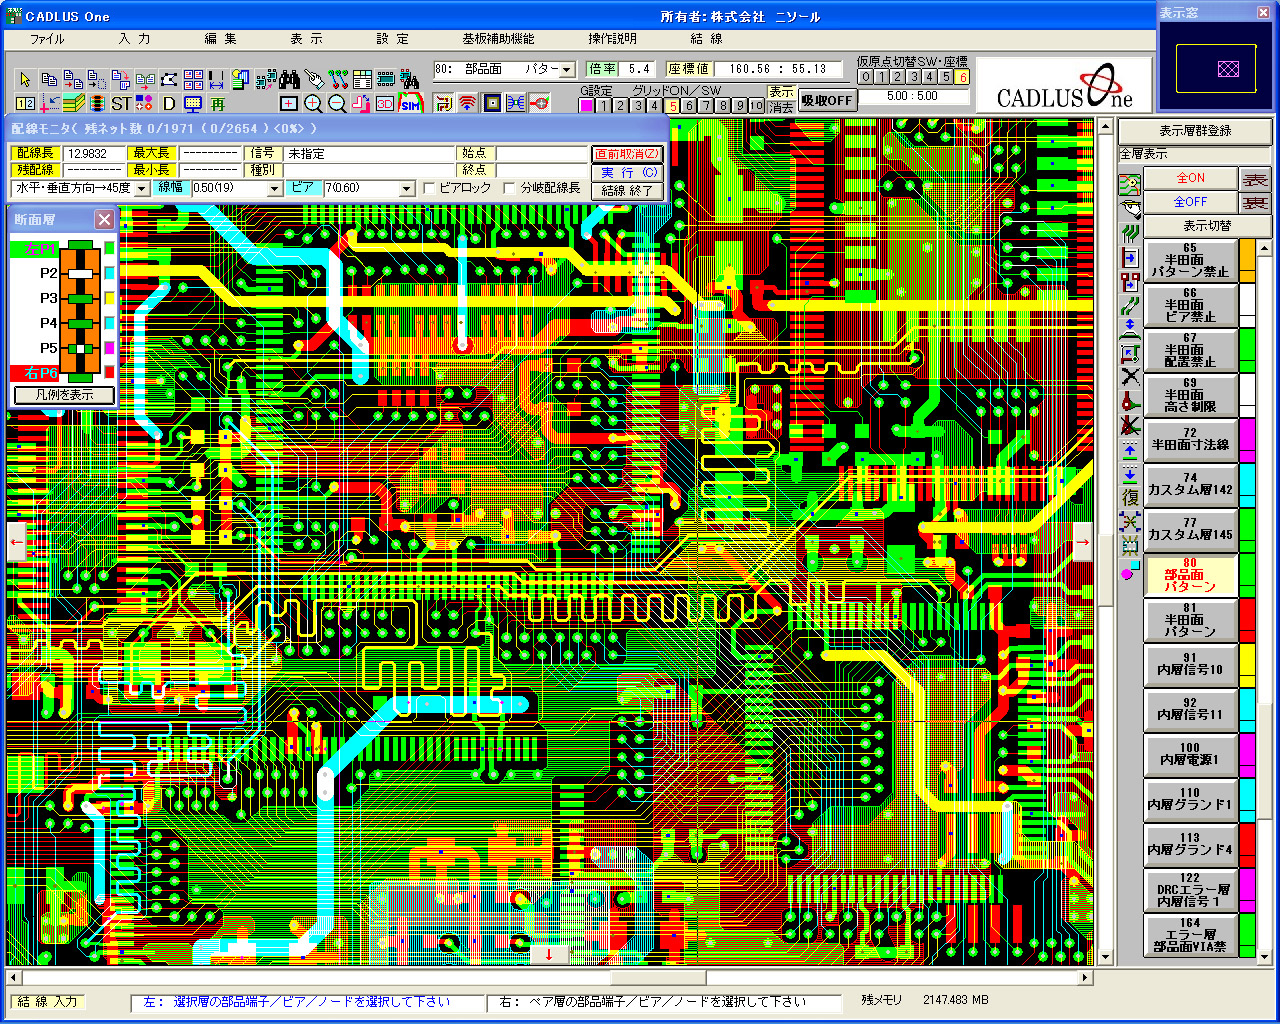The width and height of the screenshot is (1280, 1024).
Task: Click the 全ON layer button
Action: [1190, 178]
